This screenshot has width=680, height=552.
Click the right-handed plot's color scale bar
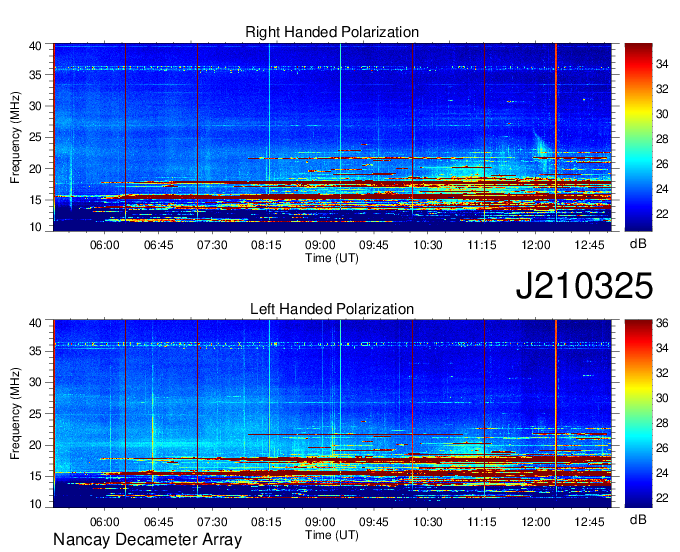[x=638, y=137]
